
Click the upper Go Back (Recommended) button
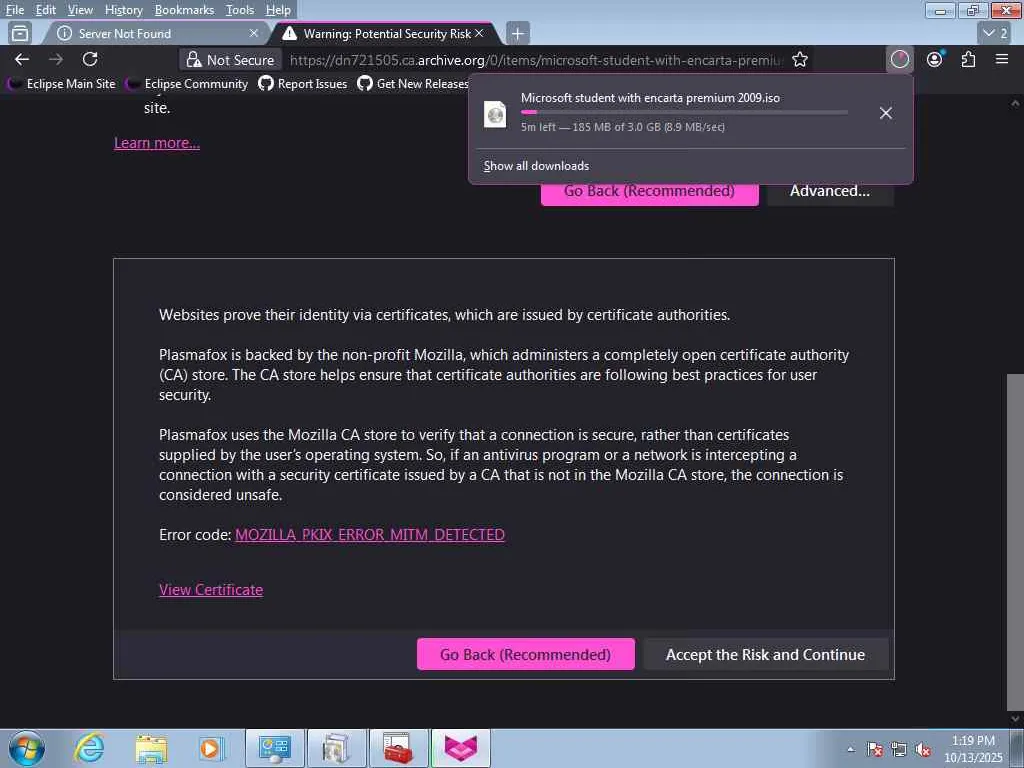coord(649,194)
